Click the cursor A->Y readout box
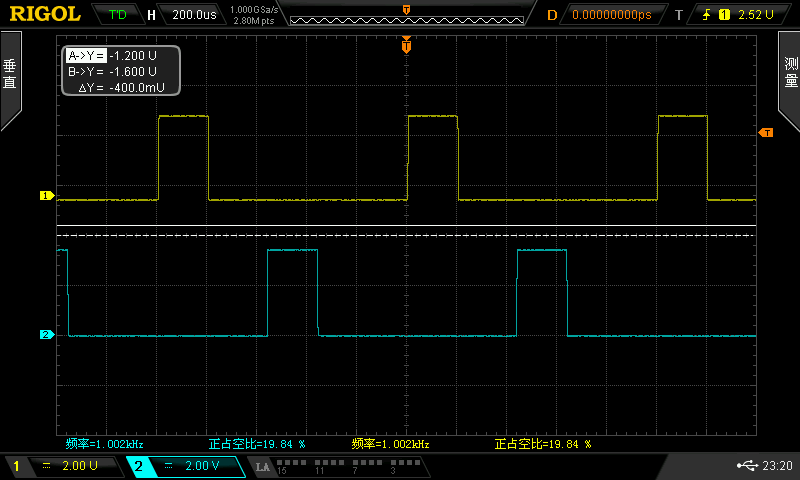This screenshot has height=480, width=800. point(120,57)
